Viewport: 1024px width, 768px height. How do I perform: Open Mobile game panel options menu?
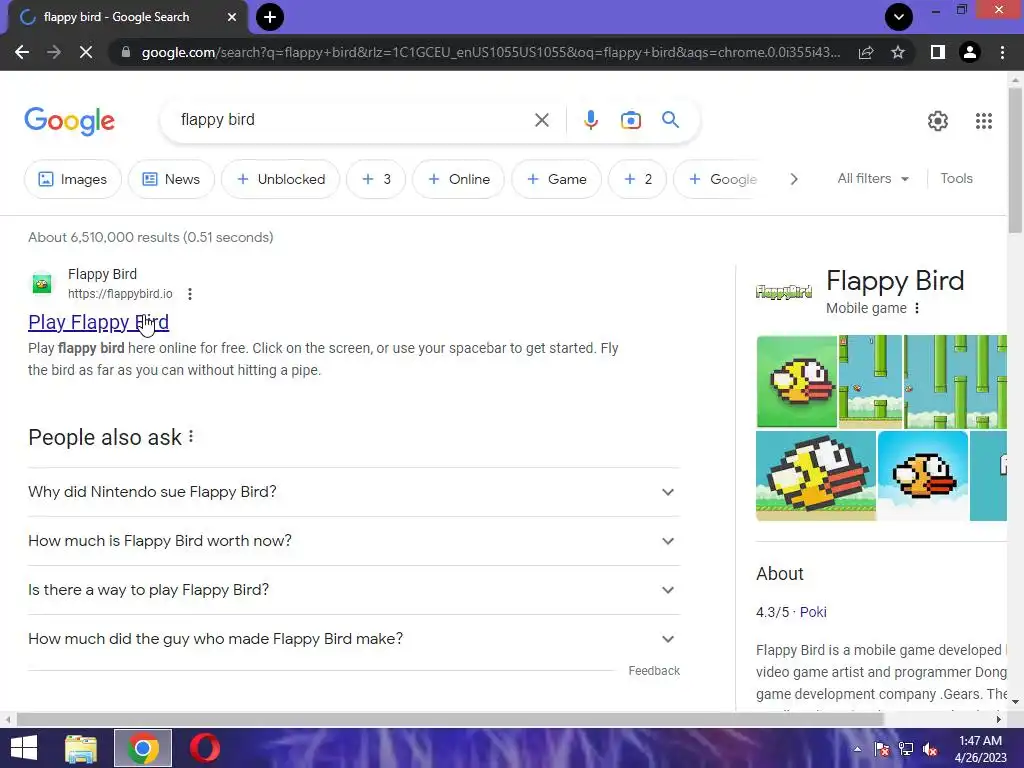pyautogui.click(x=917, y=308)
